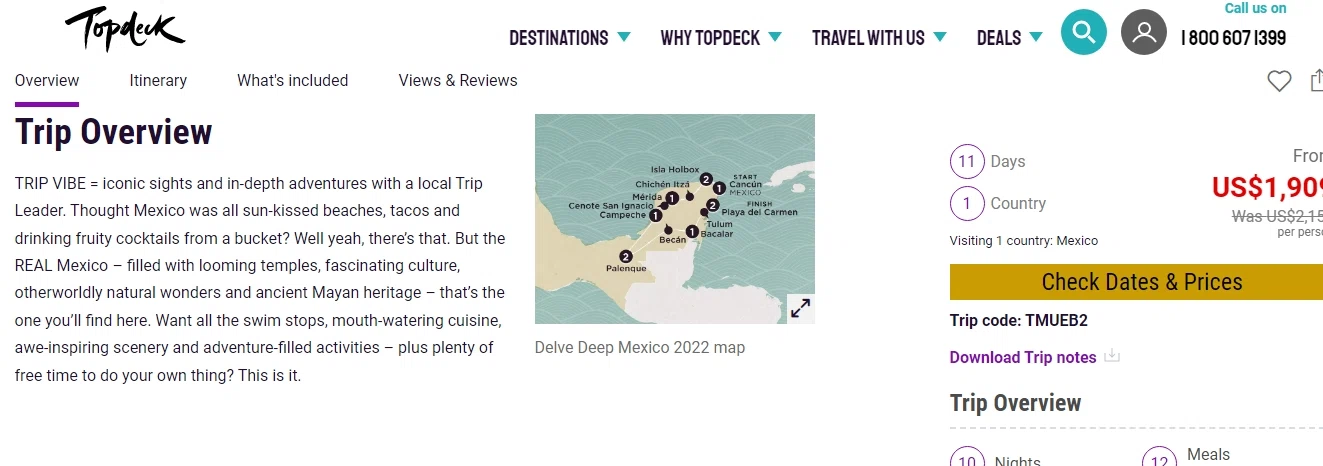Go to Views & Reviews tab
1323x466 pixels.
tap(458, 81)
